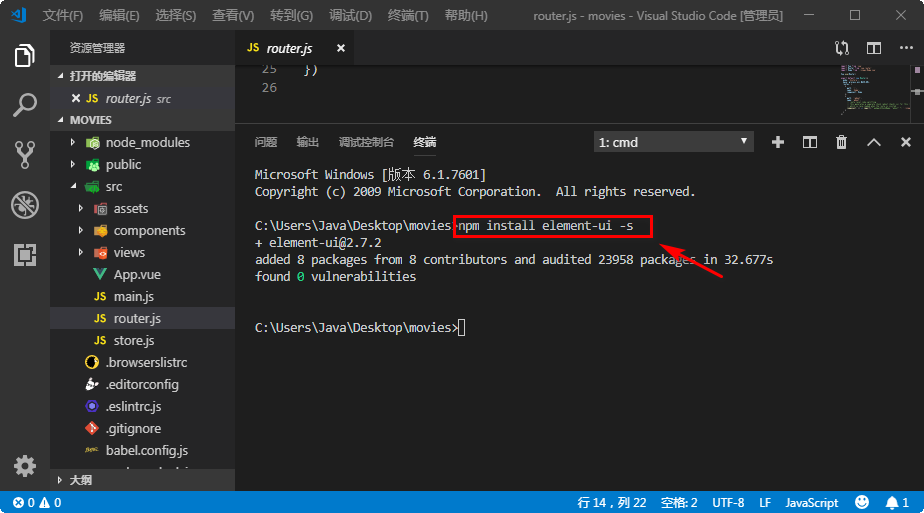Screen dimensions: 924x513
Task: Open editor More Actions ellipsis
Action: coord(906,48)
